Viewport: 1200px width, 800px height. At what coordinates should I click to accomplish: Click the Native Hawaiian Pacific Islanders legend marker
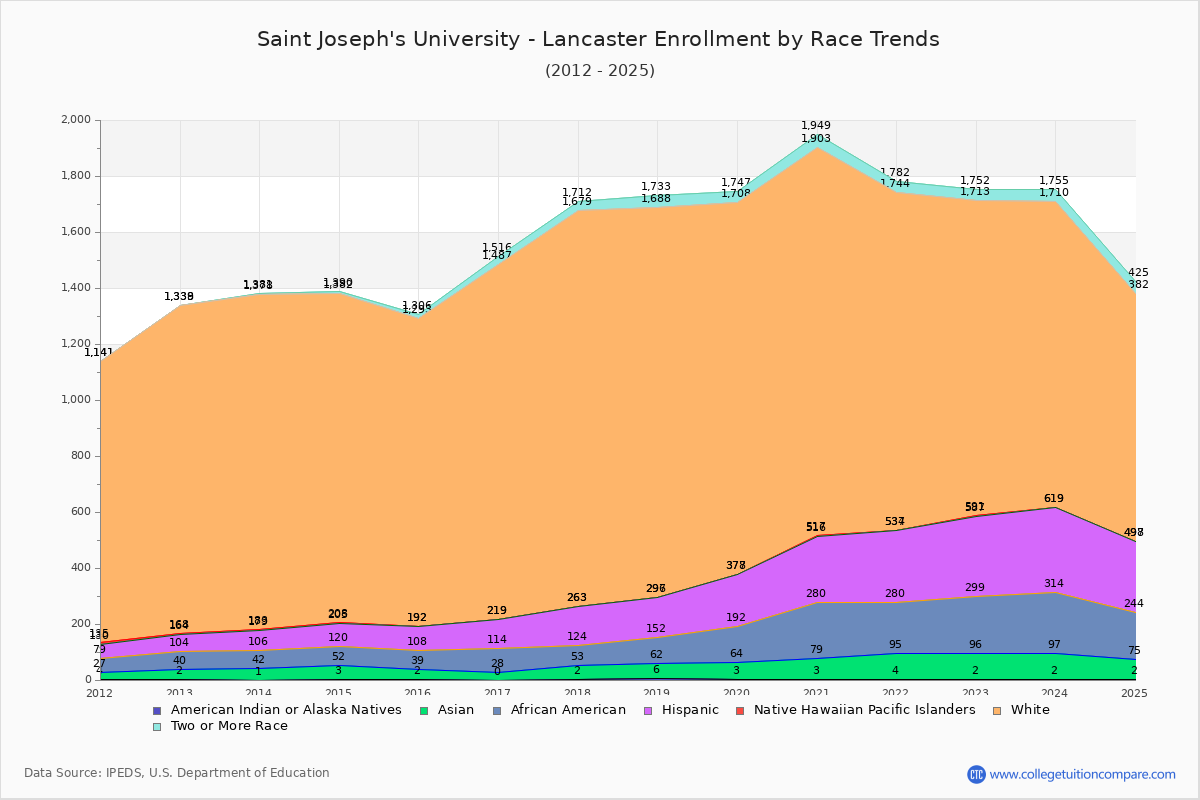(x=739, y=710)
